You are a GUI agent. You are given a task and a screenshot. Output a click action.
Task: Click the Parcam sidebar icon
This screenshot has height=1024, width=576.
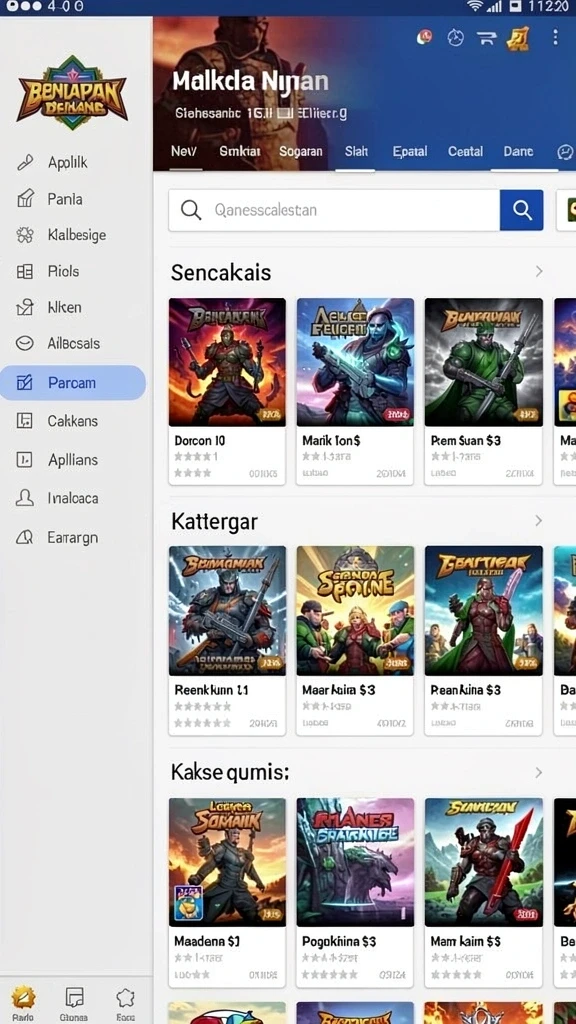25,383
